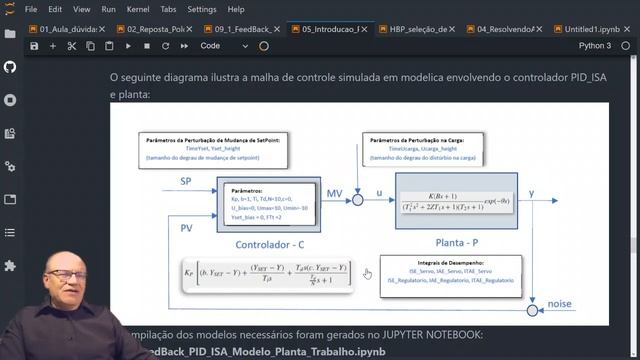
Task: Restart kernel and run all cells
Action: tap(184, 46)
